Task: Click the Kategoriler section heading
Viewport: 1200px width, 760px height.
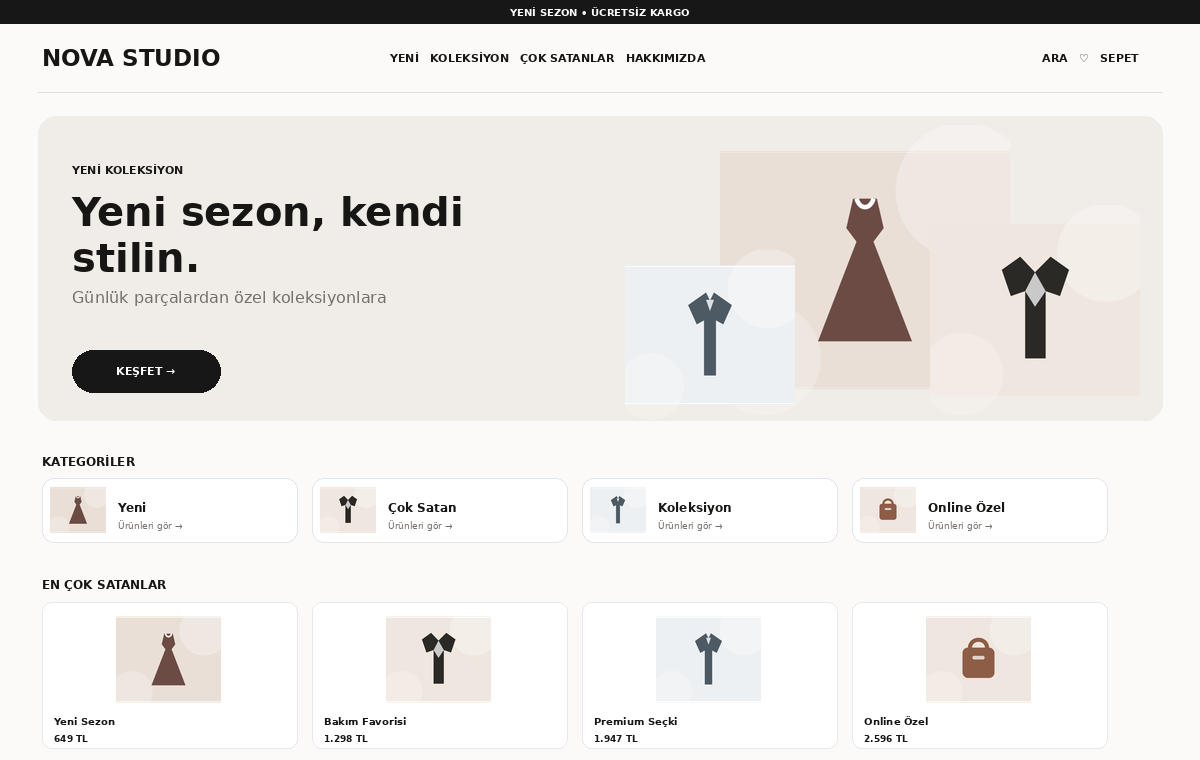Action: (88, 462)
